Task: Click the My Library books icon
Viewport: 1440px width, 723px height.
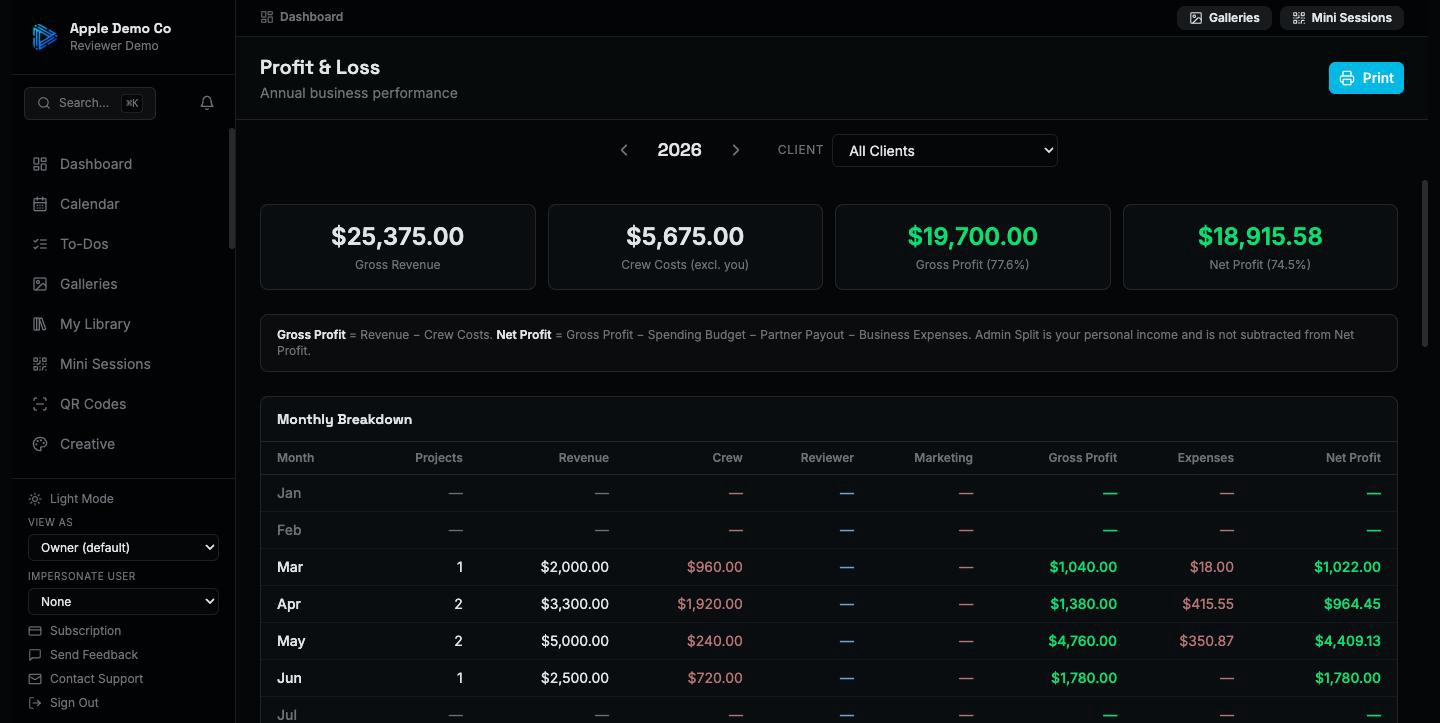Action: pos(40,324)
